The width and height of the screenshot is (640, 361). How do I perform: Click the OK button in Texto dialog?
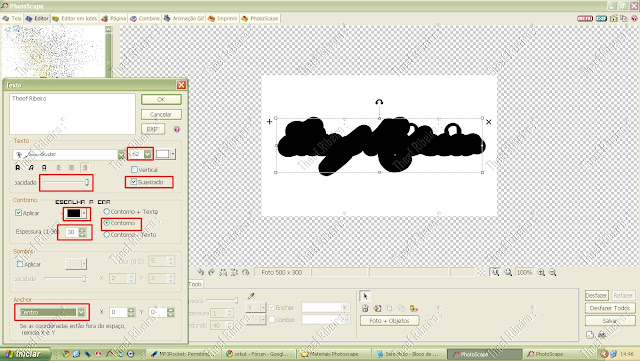[161, 99]
